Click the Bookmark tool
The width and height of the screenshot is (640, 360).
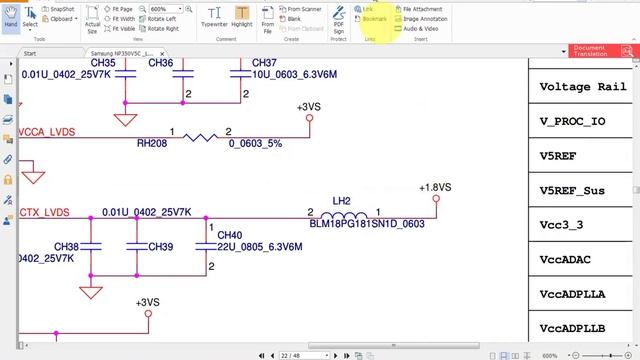[x=370, y=19]
